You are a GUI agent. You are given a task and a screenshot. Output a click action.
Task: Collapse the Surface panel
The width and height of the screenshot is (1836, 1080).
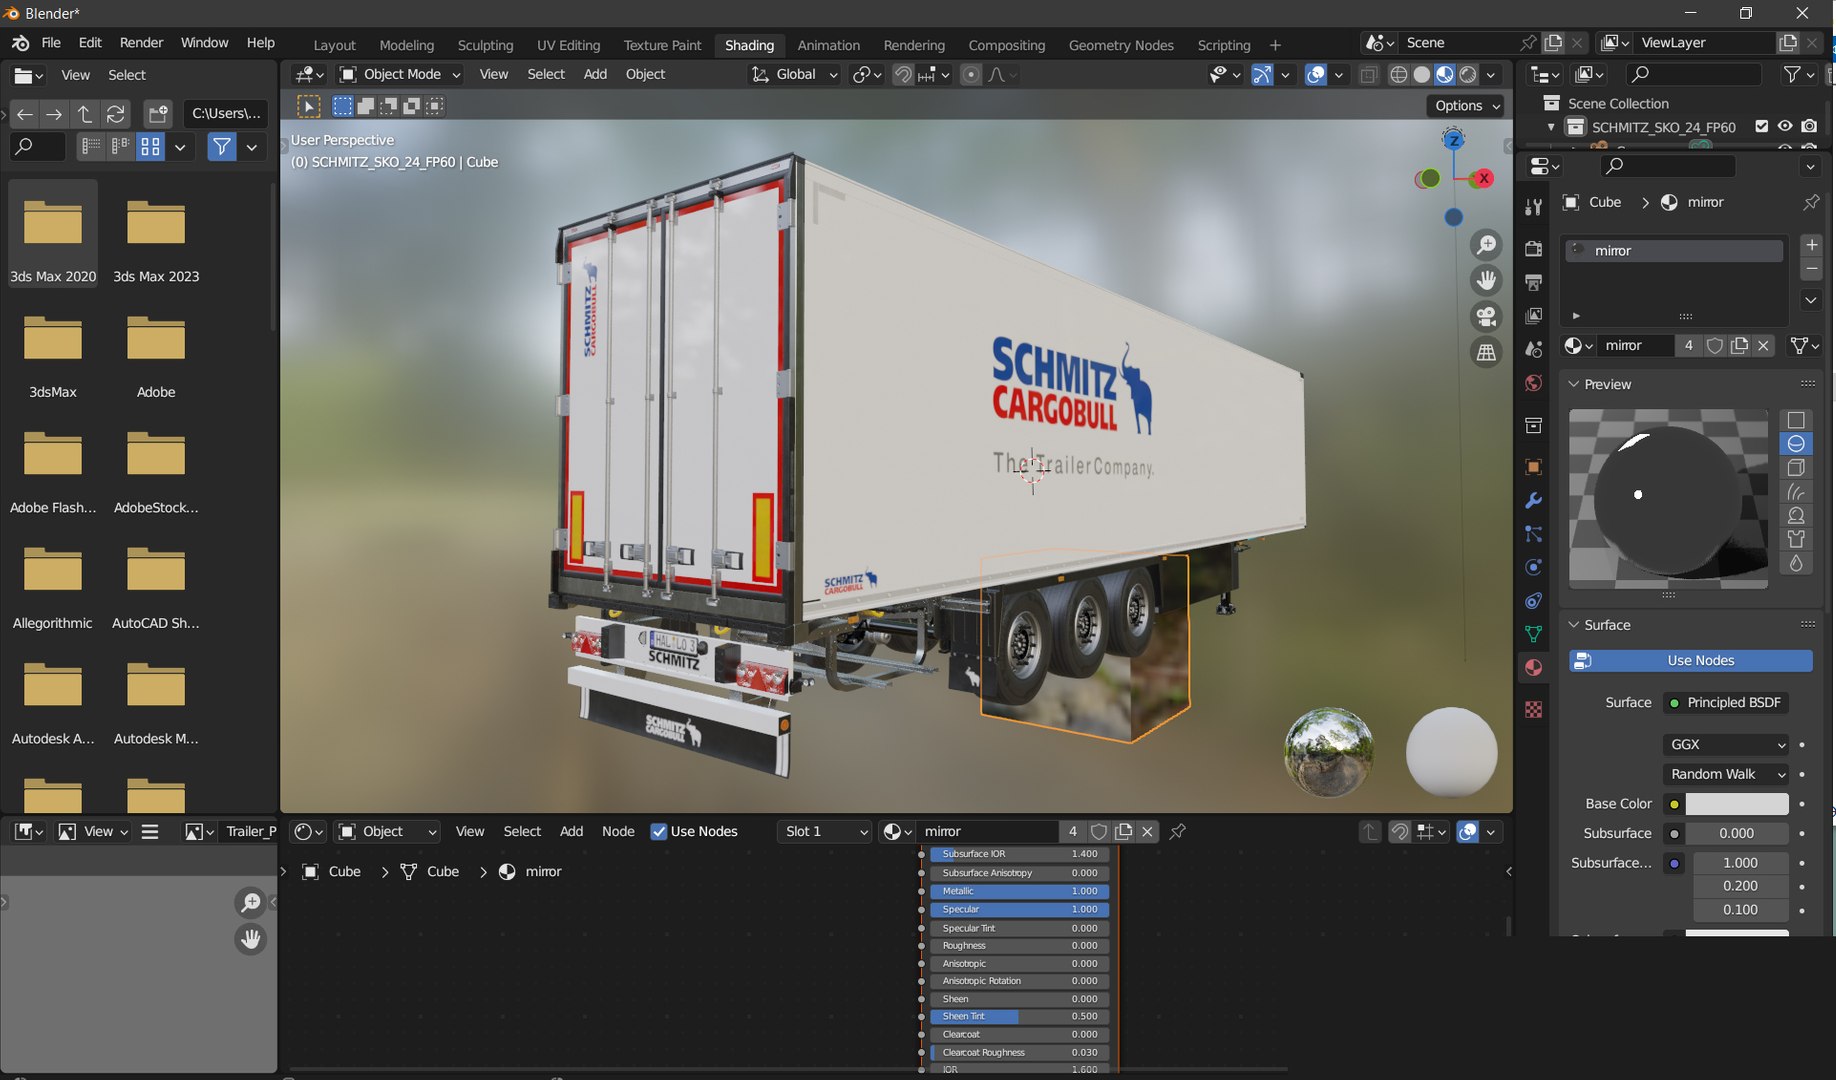coord(1574,625)
